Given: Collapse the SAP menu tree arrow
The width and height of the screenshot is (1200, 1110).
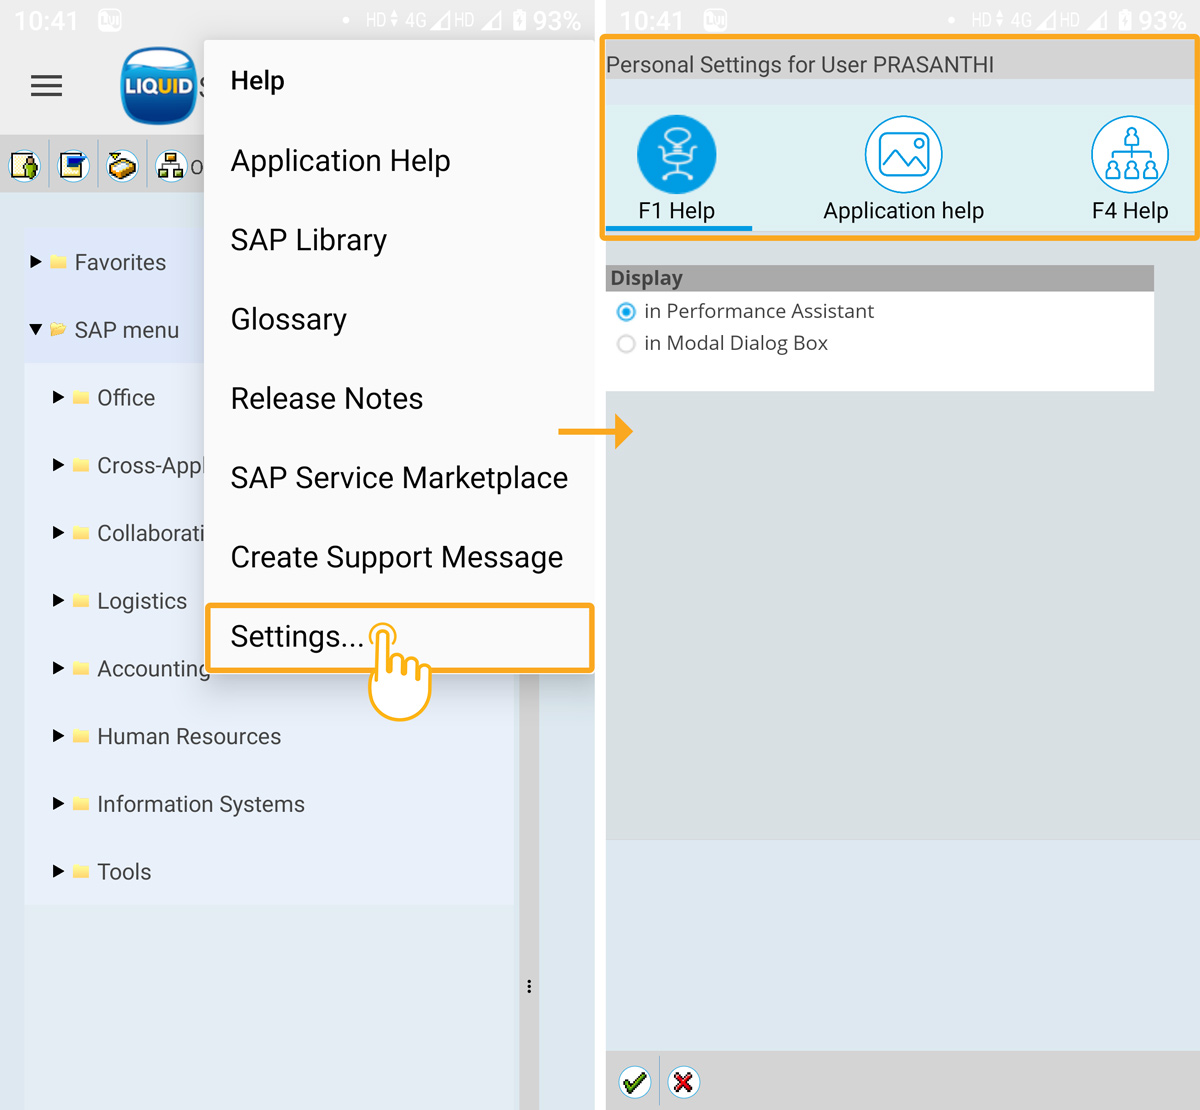Looking at the screenshot, I should click(x=36, y=329).
